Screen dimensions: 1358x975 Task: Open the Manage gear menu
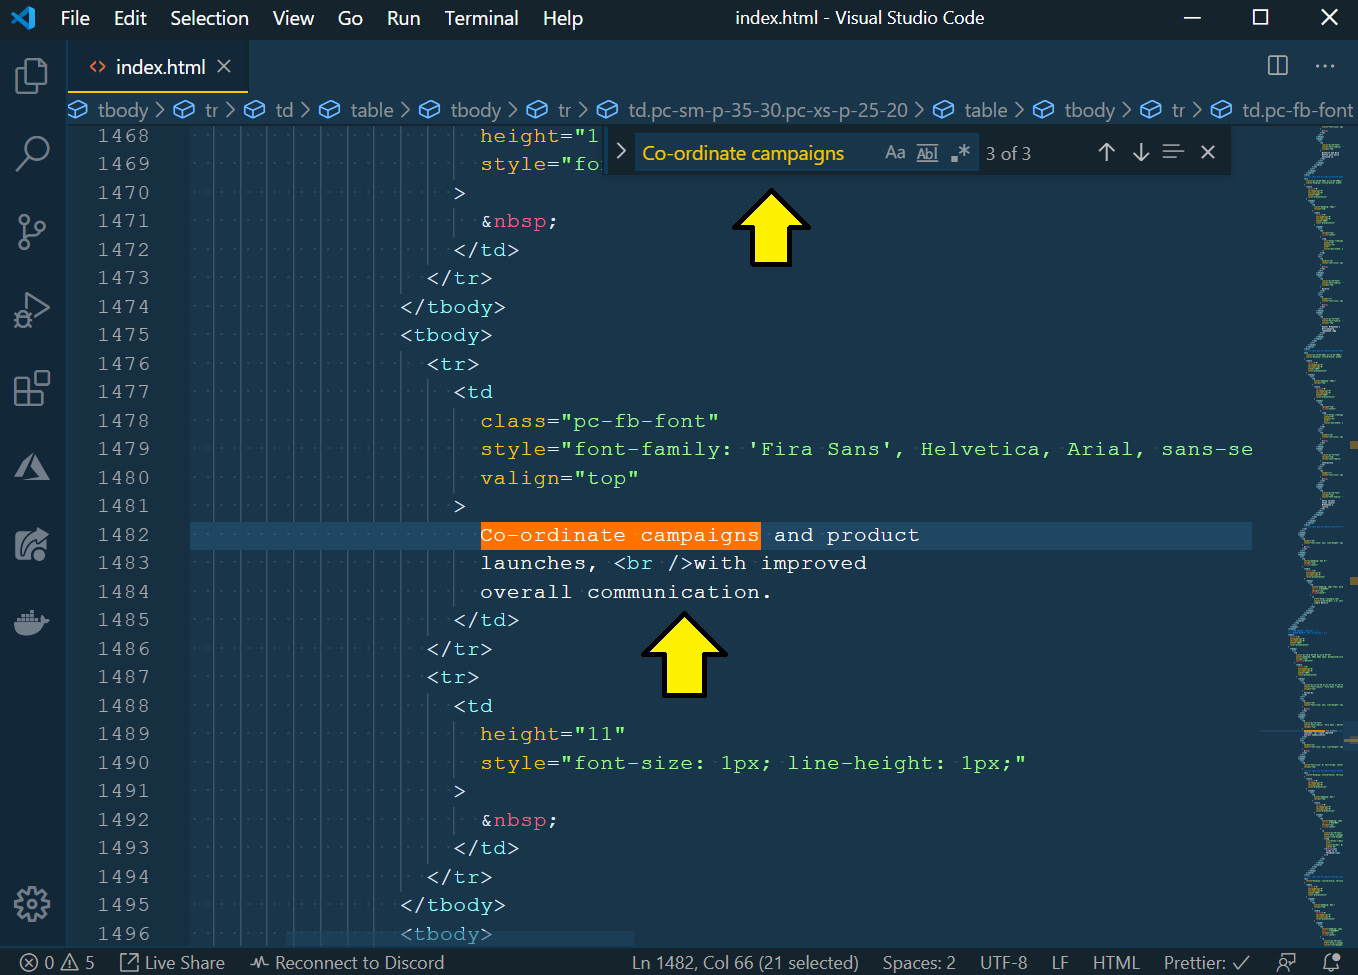tap(32, 904)
